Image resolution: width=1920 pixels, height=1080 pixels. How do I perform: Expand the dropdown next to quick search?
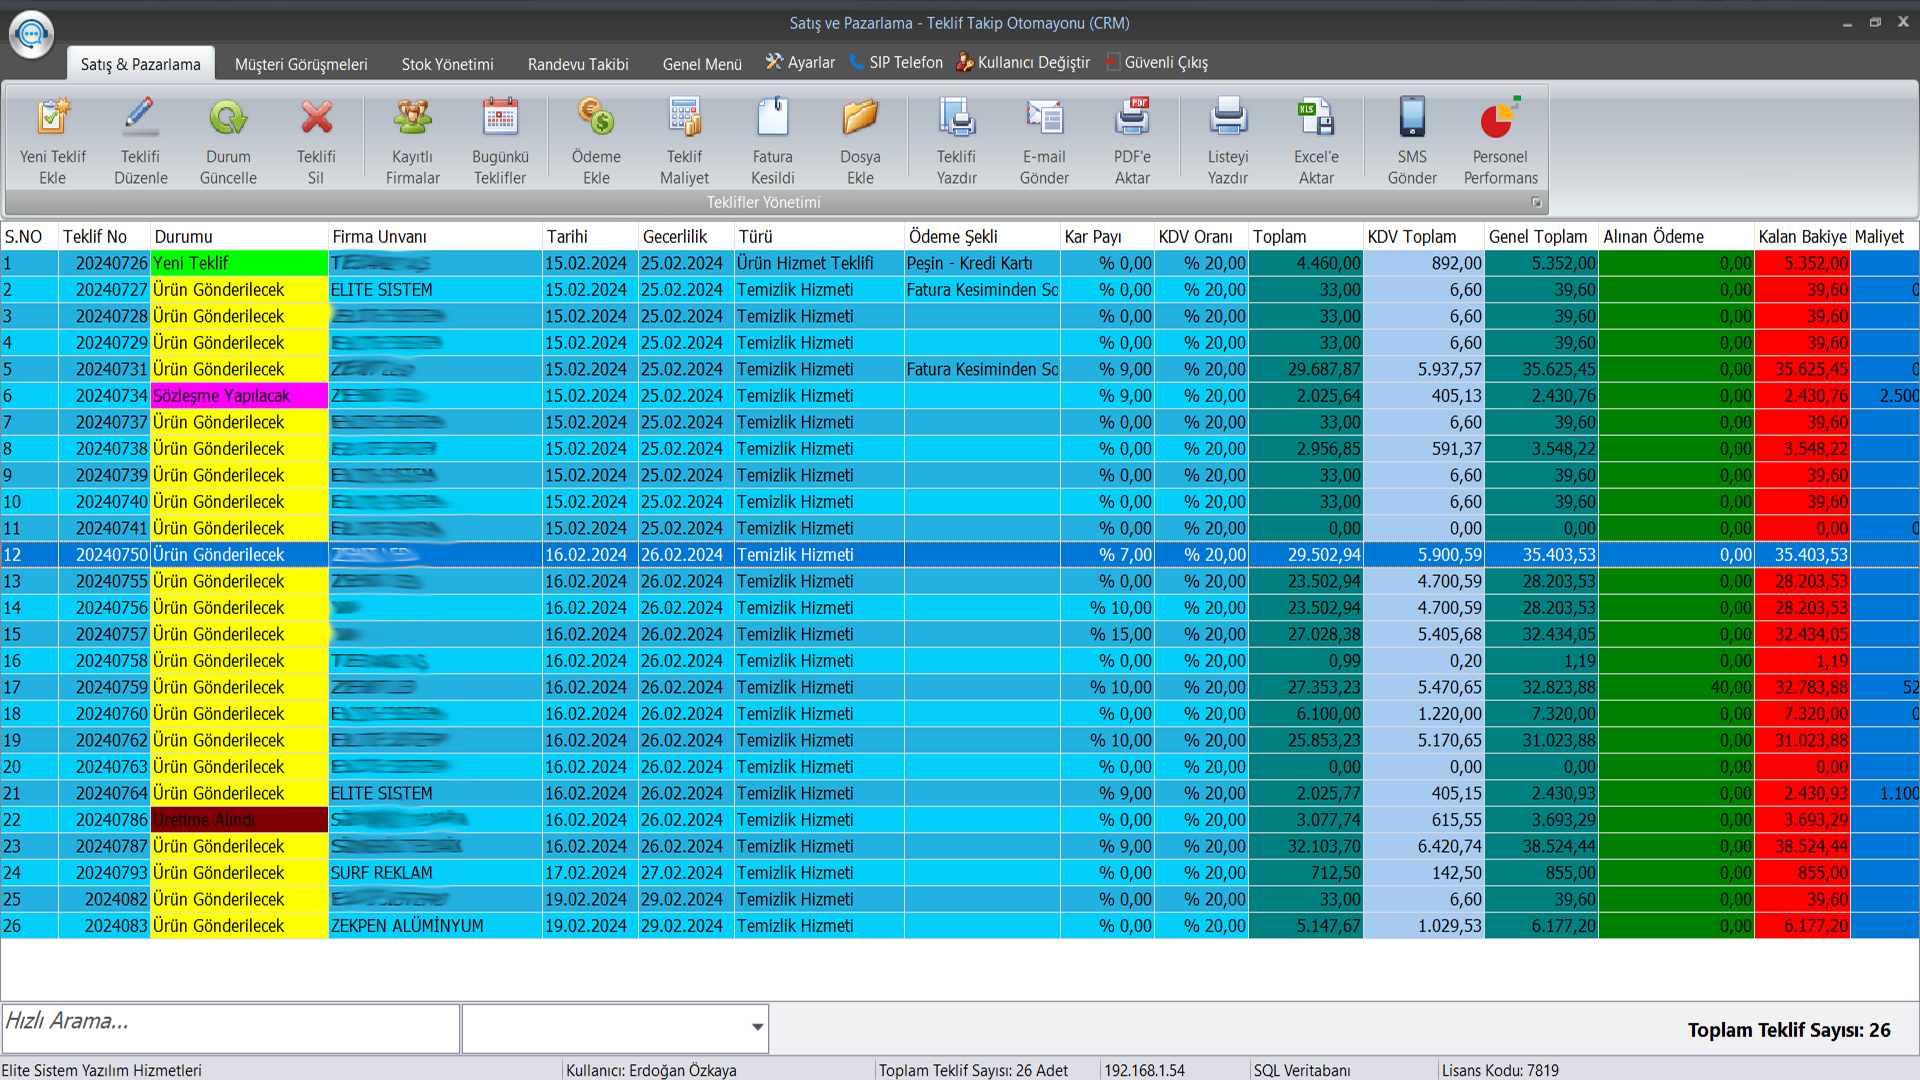(x=757, y=1027)
